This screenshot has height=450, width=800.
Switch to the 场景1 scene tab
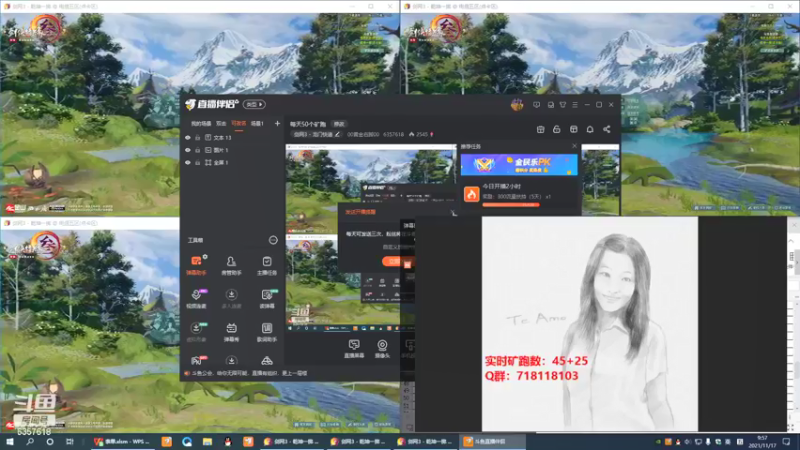[x=257, y=123]
